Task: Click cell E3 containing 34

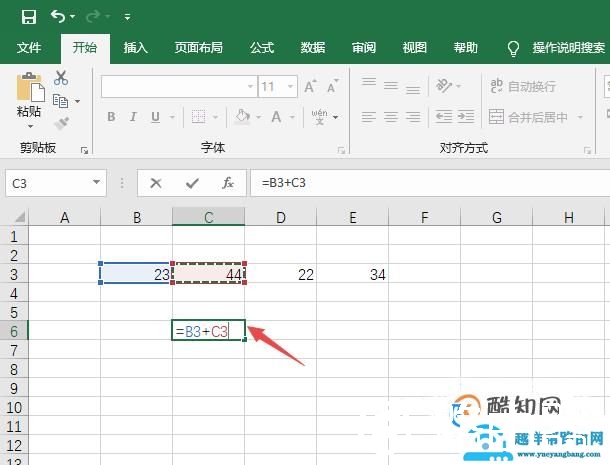Action: click(352, 274)
